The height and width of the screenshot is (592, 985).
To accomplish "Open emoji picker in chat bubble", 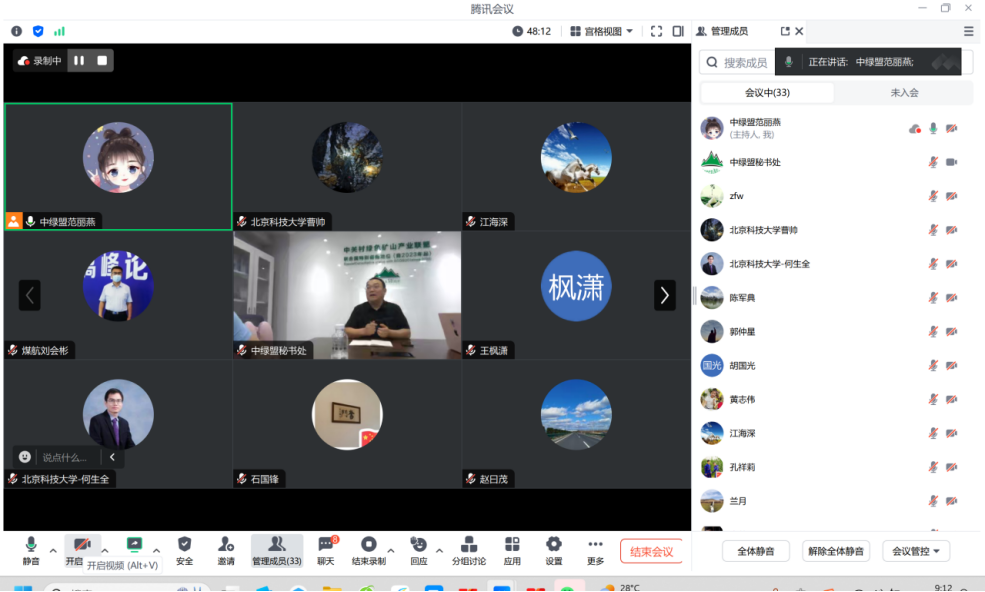I will coord(24,457).
